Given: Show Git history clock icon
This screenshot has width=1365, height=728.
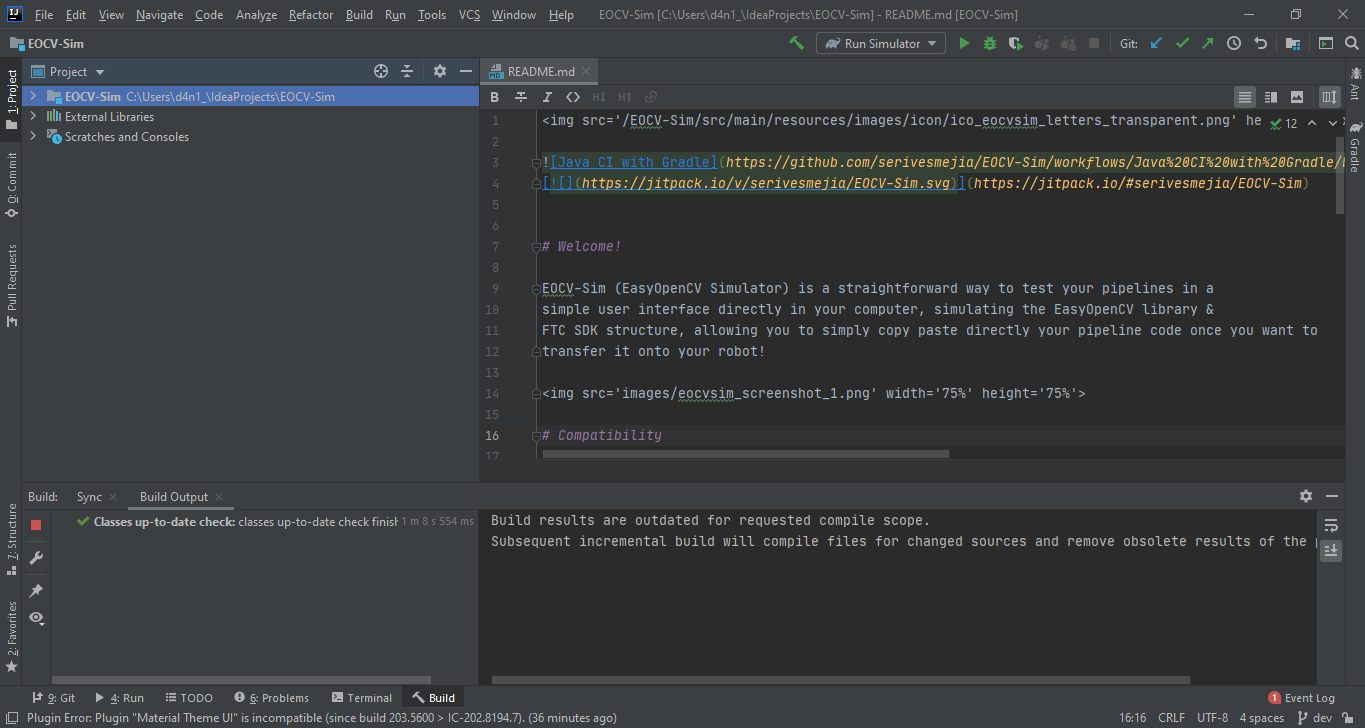Looking at the screenshot, I should 1234,43.
